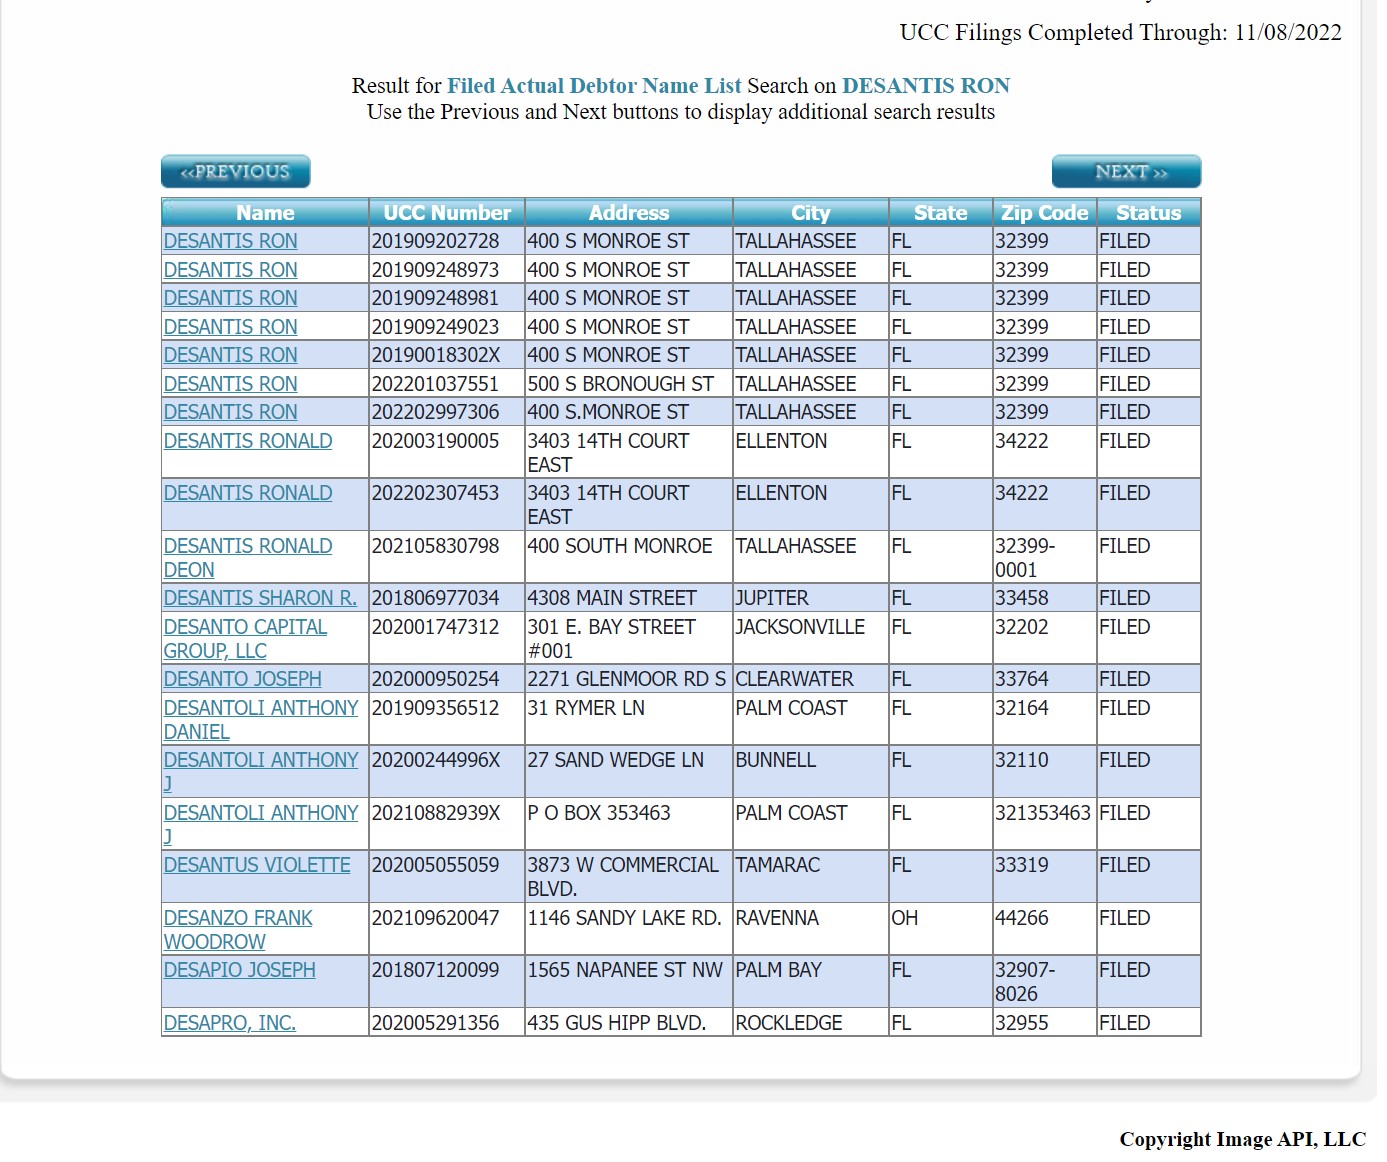Select UCC number 202201037551 cell

[447, 384]
